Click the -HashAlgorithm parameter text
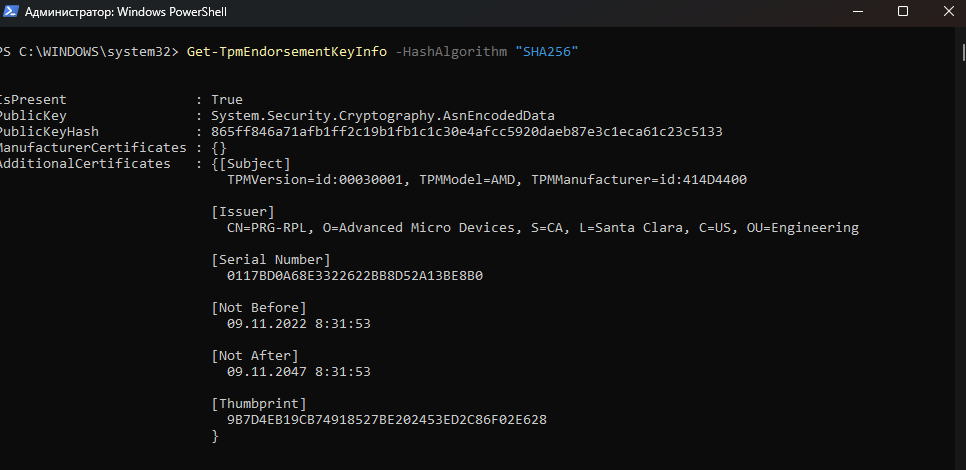This screenshot has height=470, width=966. [450, 52]
